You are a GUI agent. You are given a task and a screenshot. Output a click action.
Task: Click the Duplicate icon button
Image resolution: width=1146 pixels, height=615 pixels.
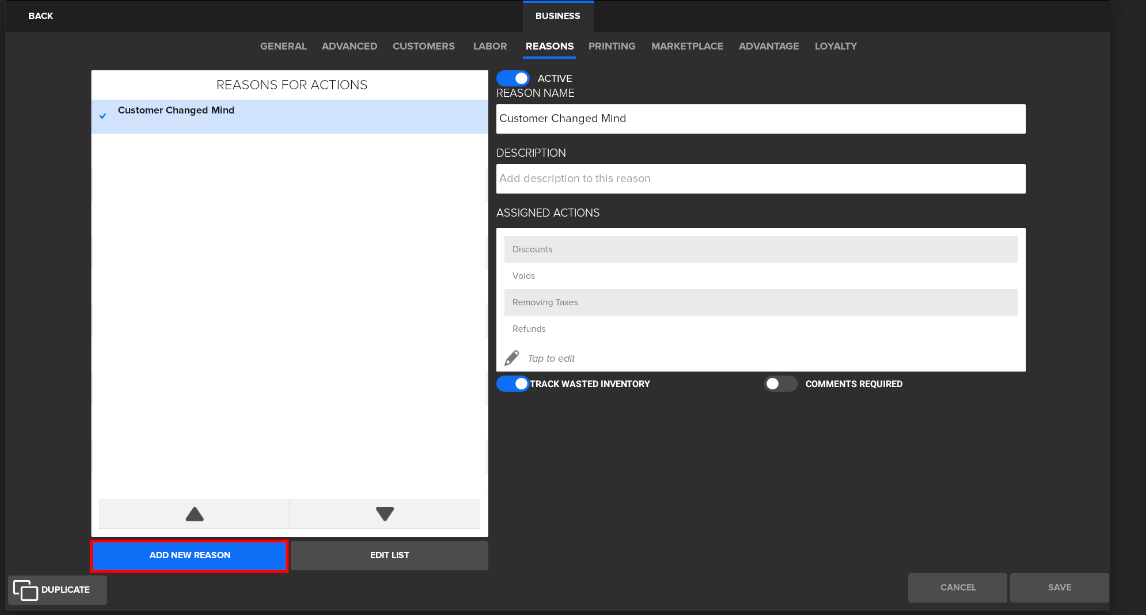57,590
